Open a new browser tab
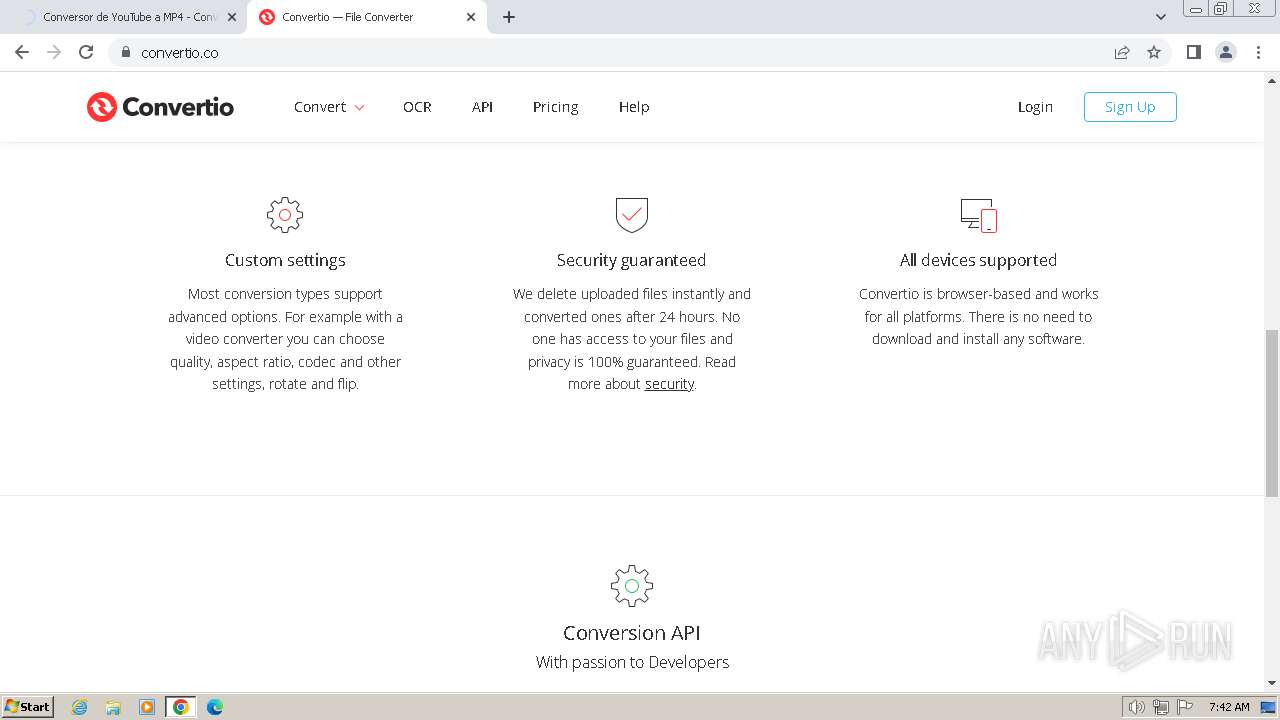The height and width of the screenshot is (720, 1280). [509, 17]
